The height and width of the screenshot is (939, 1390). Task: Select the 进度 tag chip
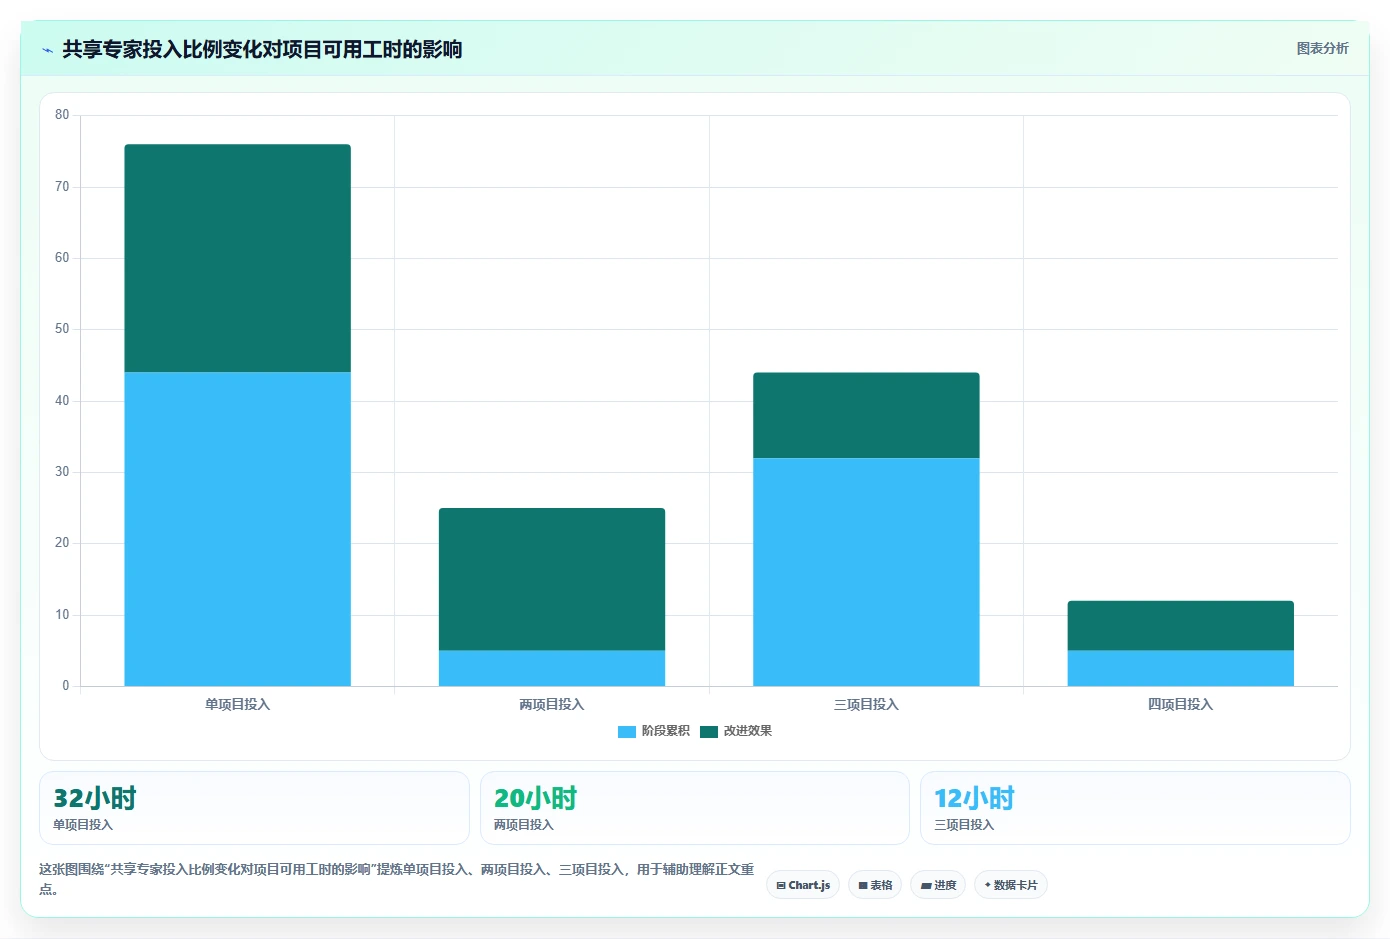[938, 885]
